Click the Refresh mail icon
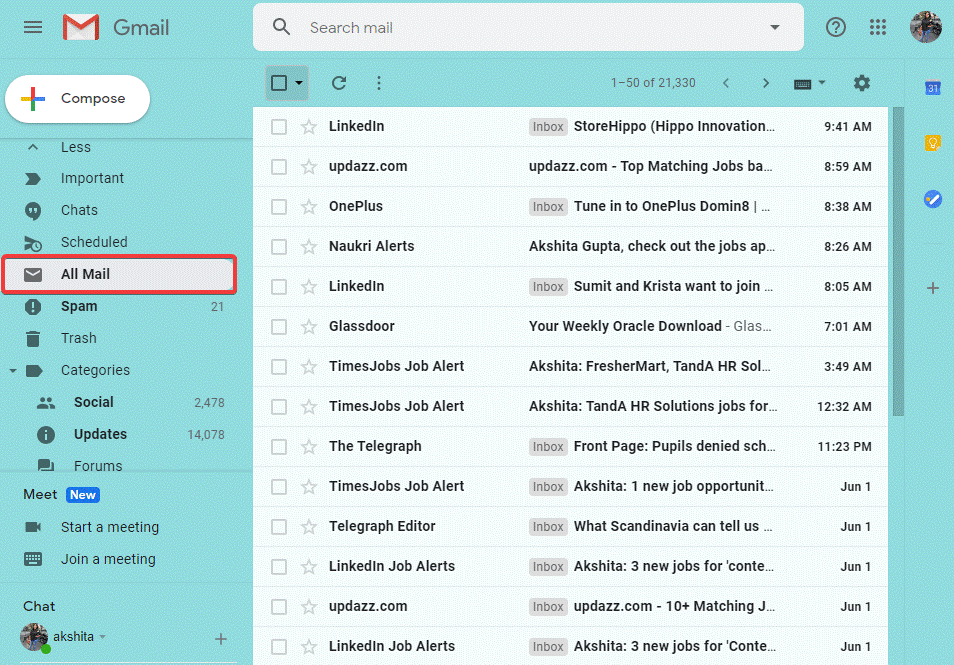 click(x=339, y=83)
